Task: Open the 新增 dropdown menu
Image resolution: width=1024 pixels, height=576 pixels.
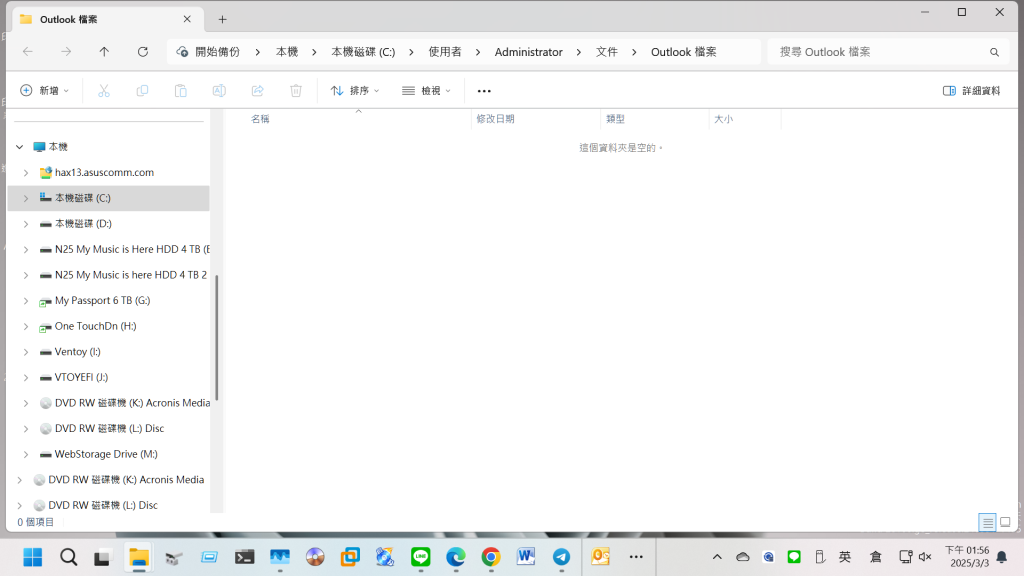Action: point(45,91)
